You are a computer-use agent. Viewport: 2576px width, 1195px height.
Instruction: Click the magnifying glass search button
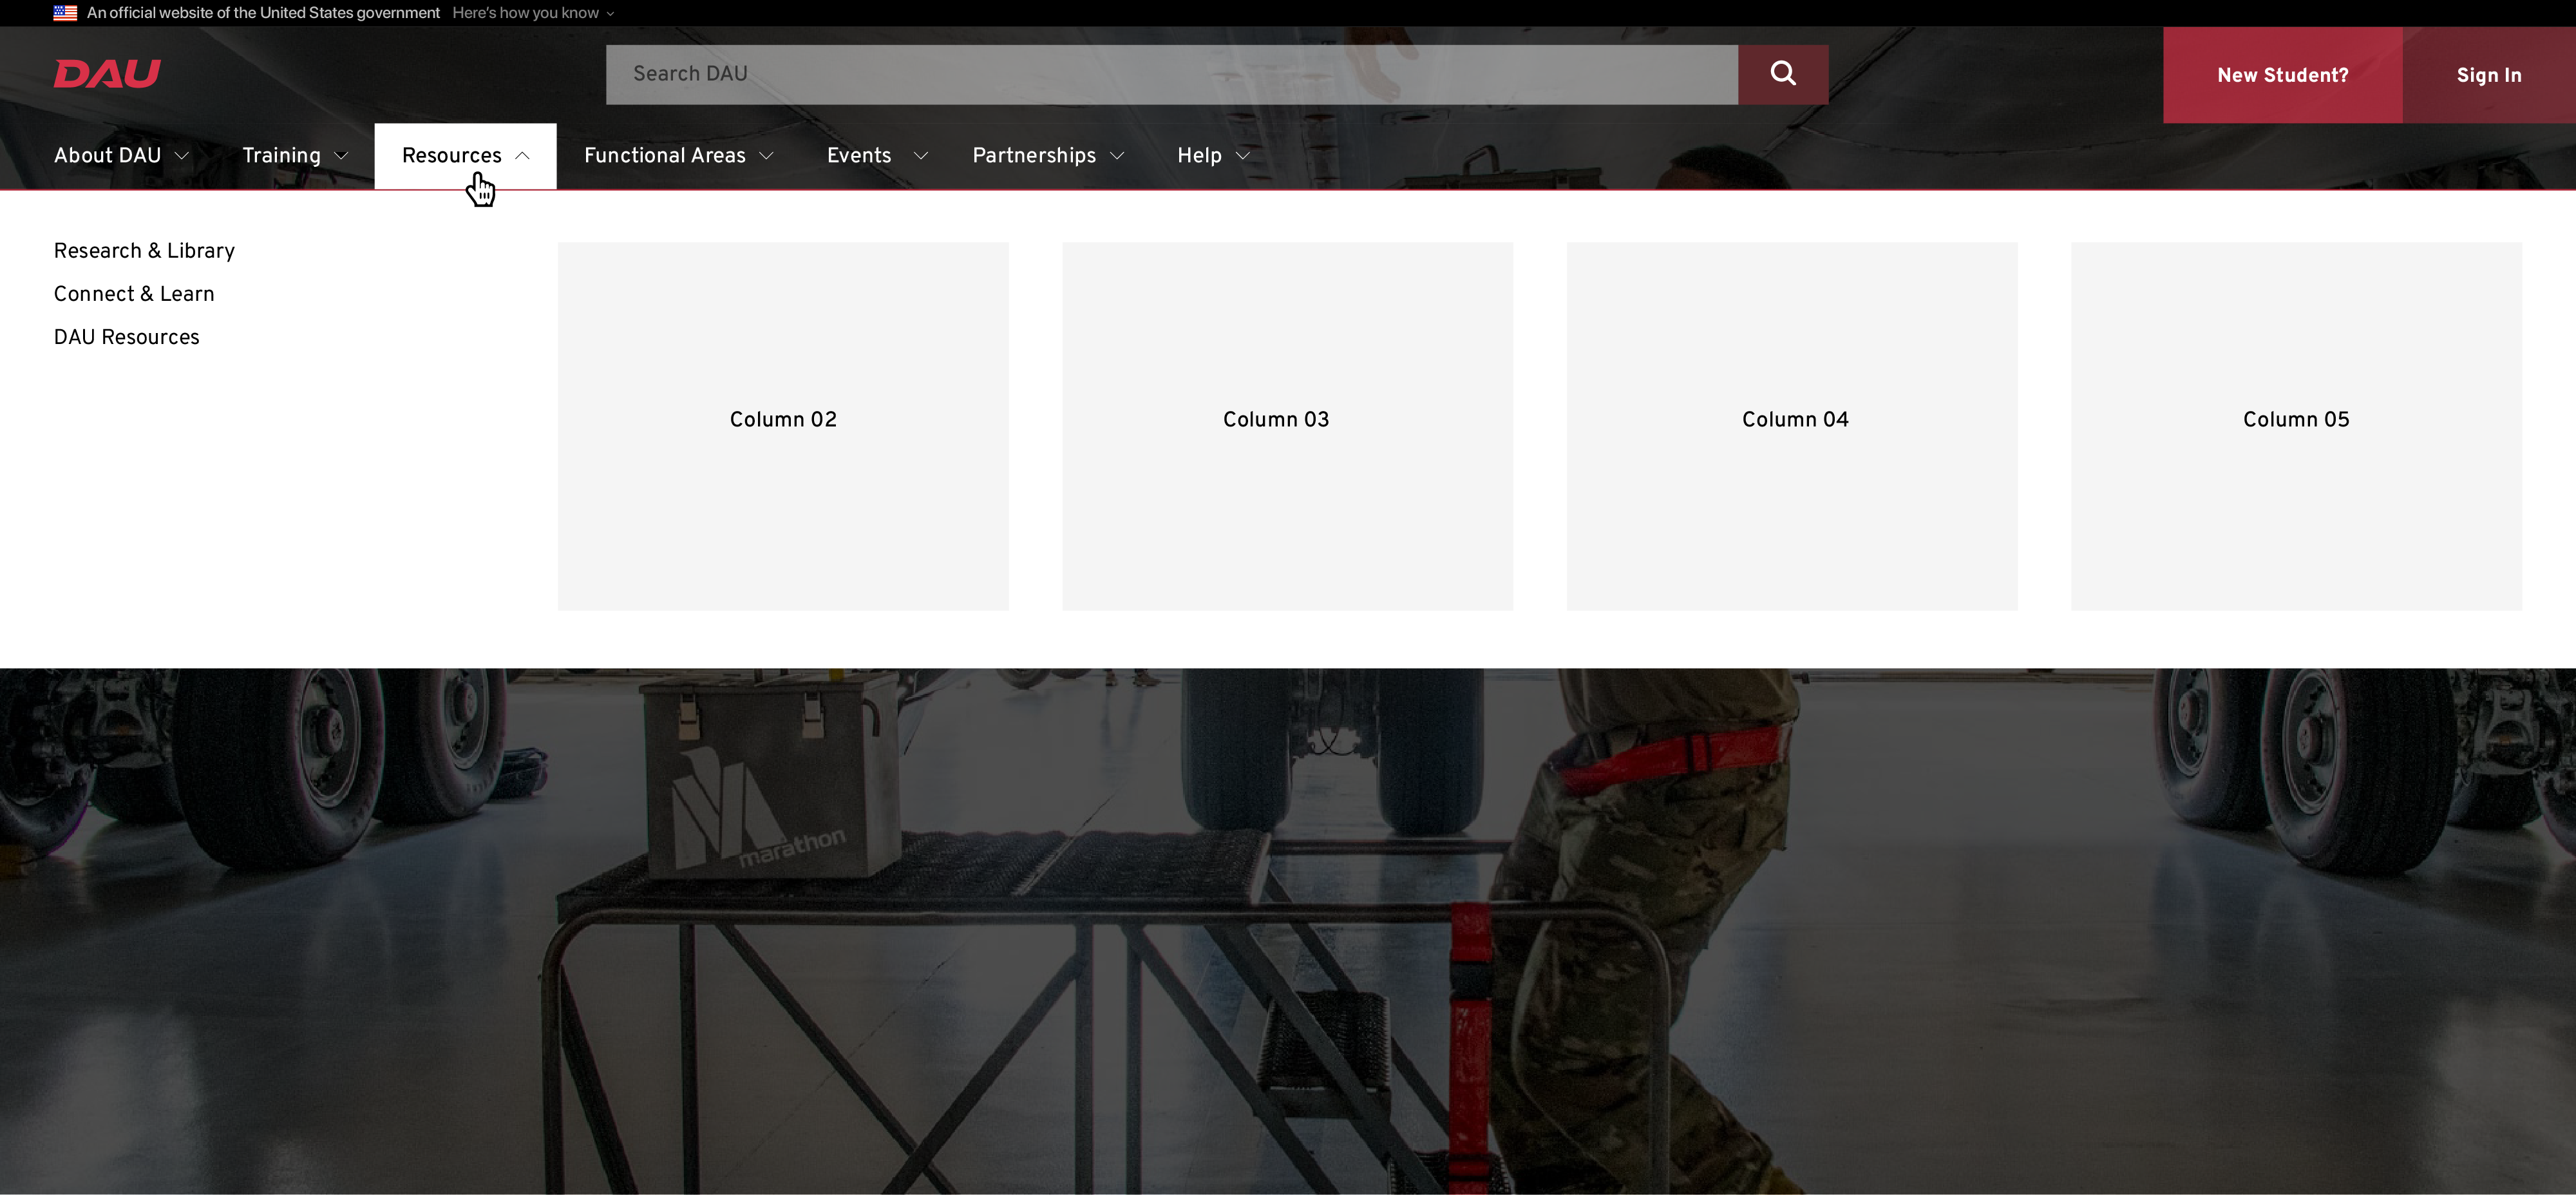[x=1782, y=74]
